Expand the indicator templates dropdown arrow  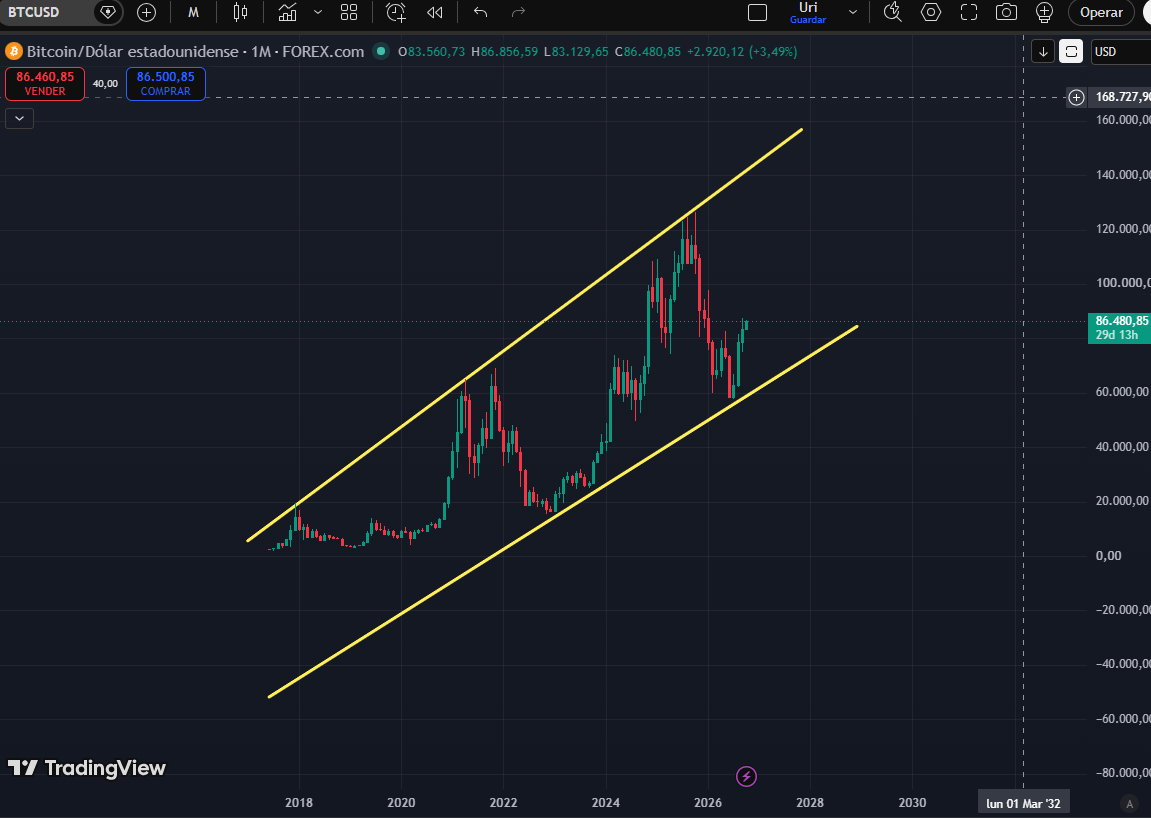tap(318, 12)
